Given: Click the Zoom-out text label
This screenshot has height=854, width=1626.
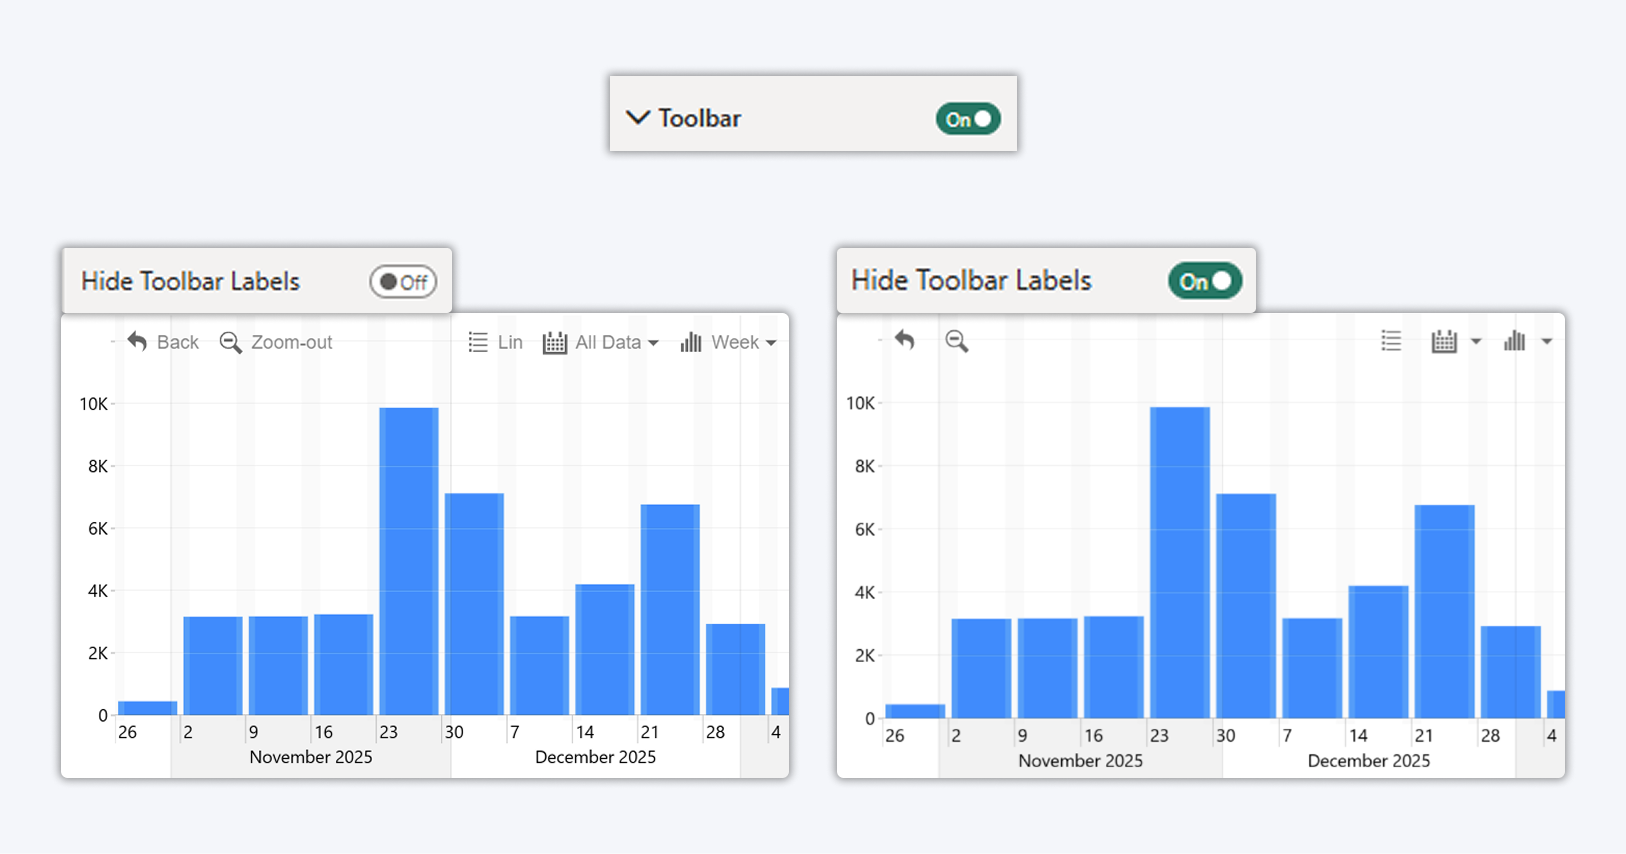Looking at the screenshot, I should (x=291, y=342).
